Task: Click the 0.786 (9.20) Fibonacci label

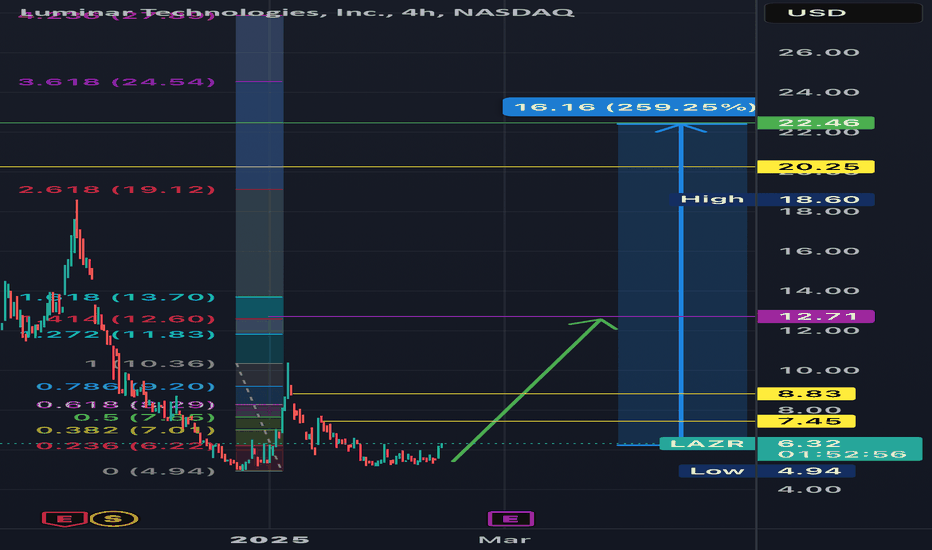Action: click(125, 386)
